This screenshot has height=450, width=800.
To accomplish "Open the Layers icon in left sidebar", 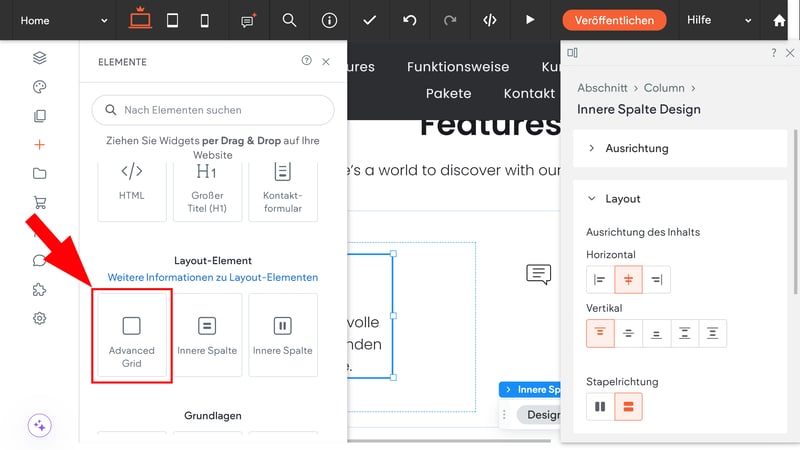I will (x=40, y=57).
